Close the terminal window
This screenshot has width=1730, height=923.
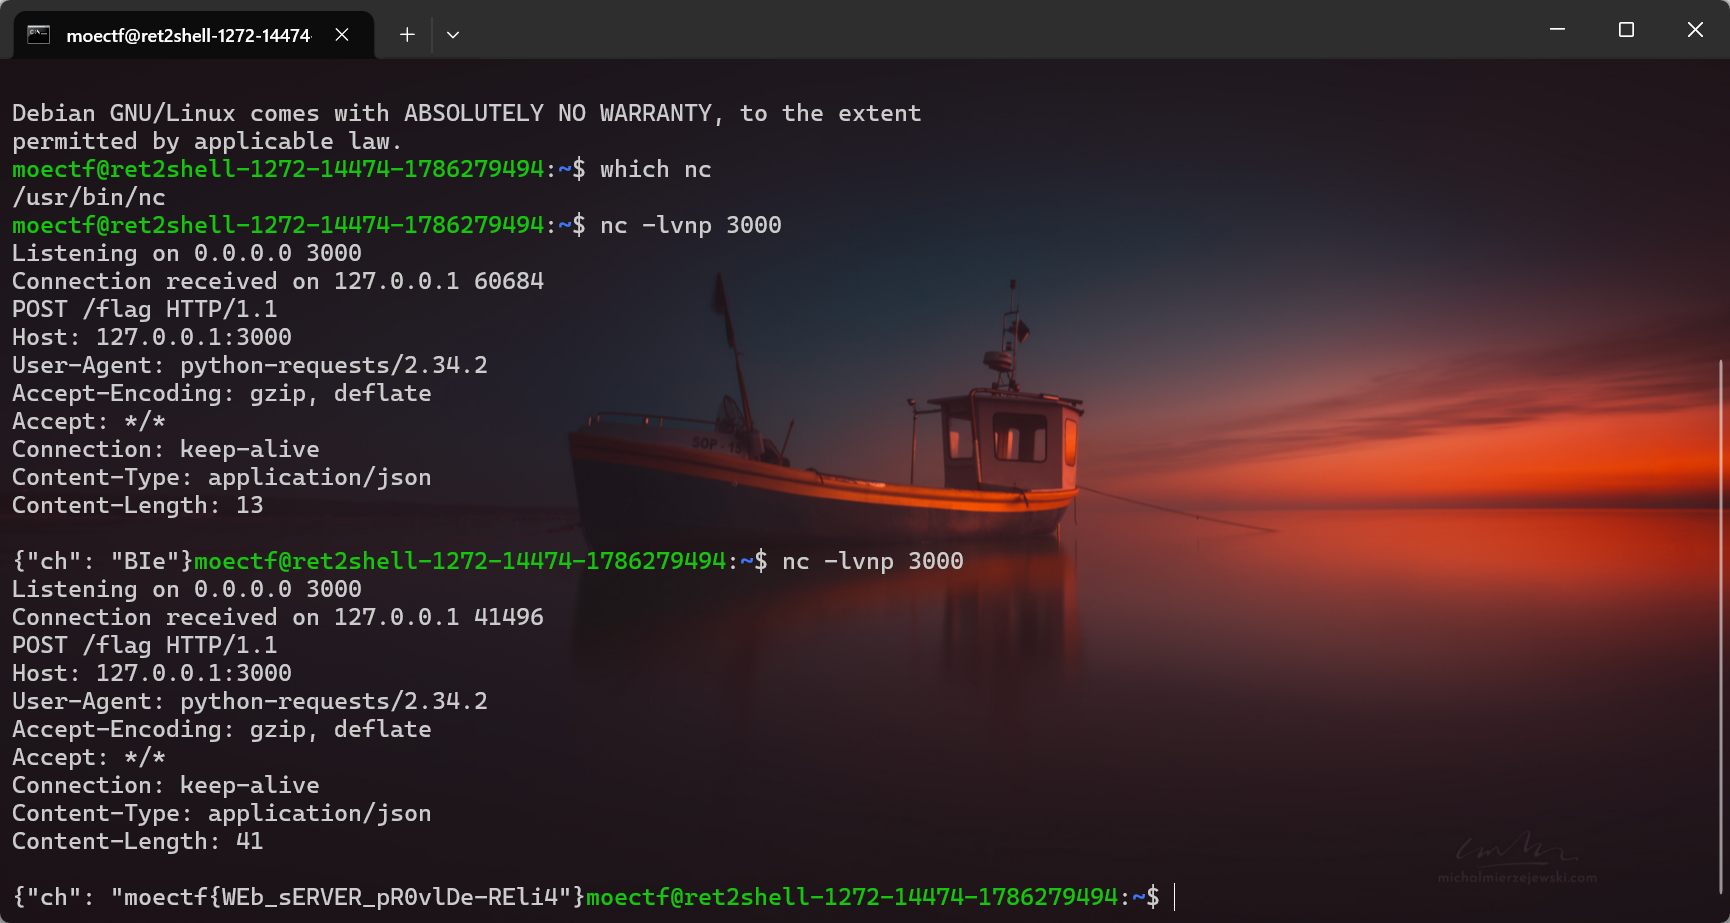coord(1695,30)
